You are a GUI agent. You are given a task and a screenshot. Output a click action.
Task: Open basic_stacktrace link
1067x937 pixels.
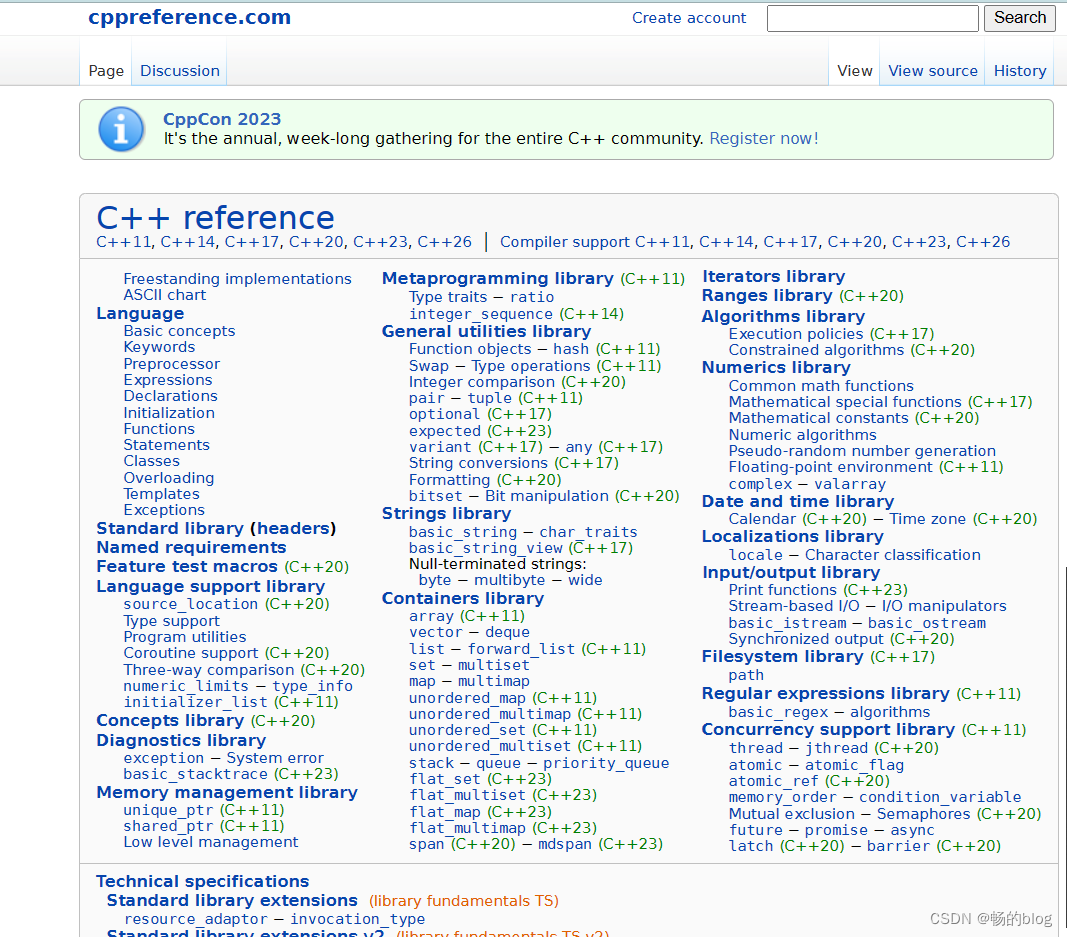(x=195, y=774)
